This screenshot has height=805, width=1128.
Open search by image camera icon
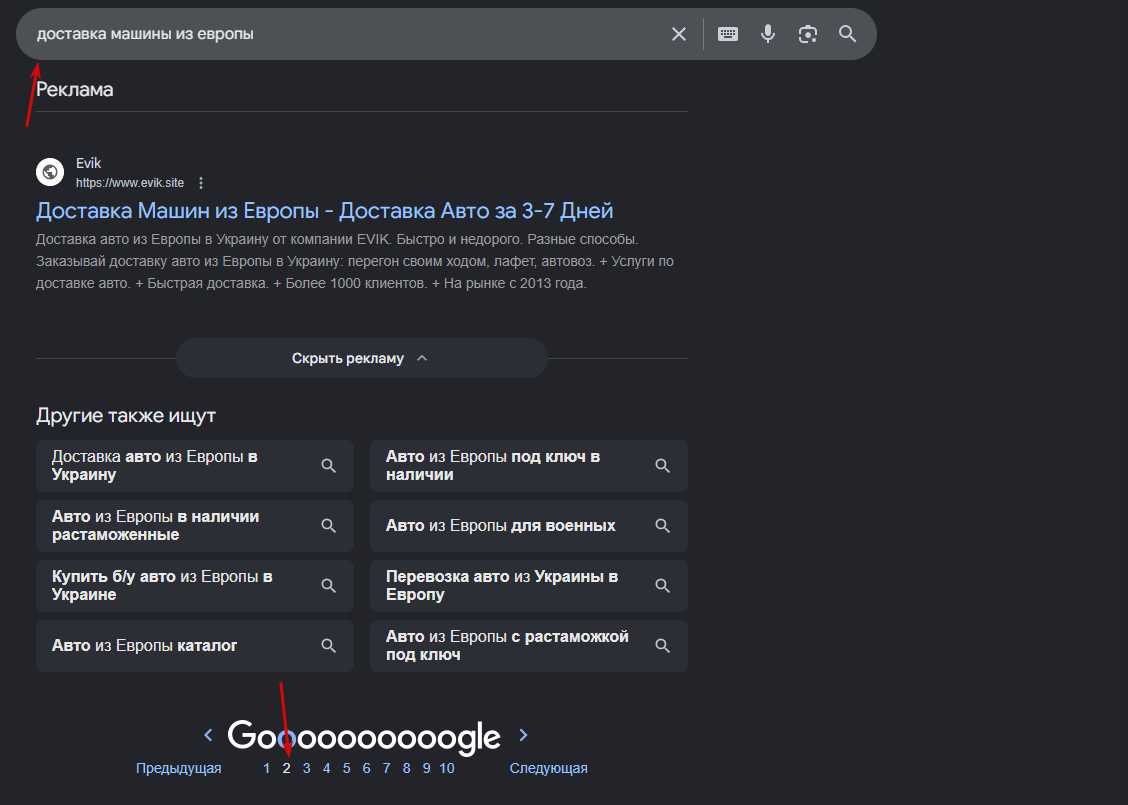(x=807, y=34)
